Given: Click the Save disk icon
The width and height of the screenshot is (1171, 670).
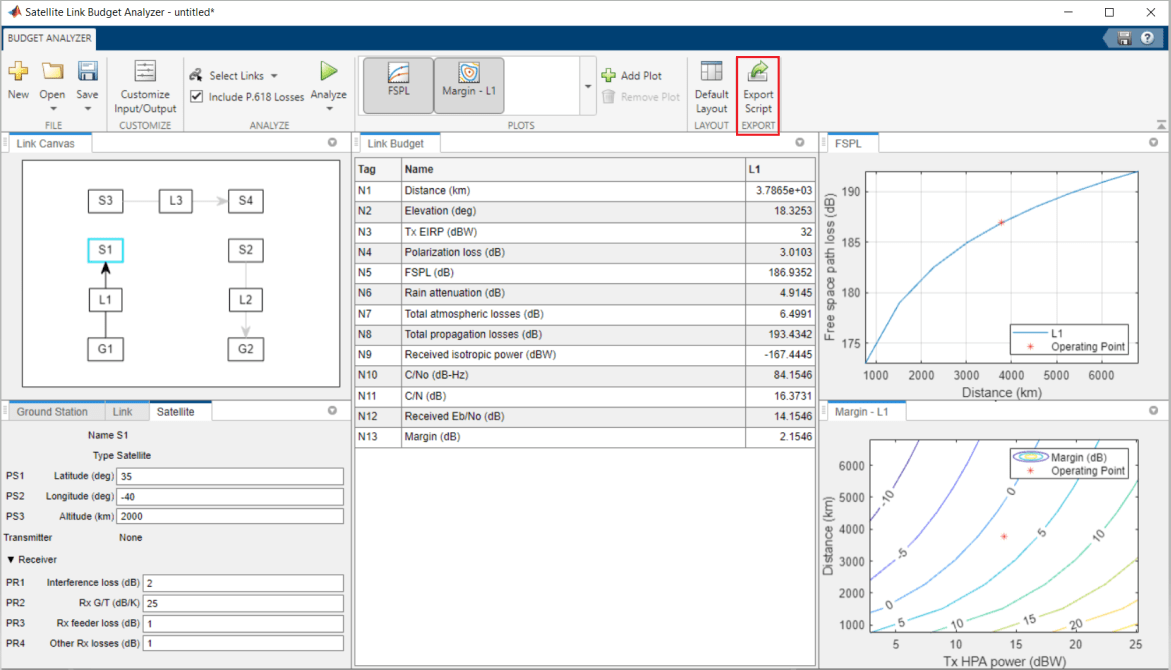Looking at the screenshot, I should pos(87,73).
